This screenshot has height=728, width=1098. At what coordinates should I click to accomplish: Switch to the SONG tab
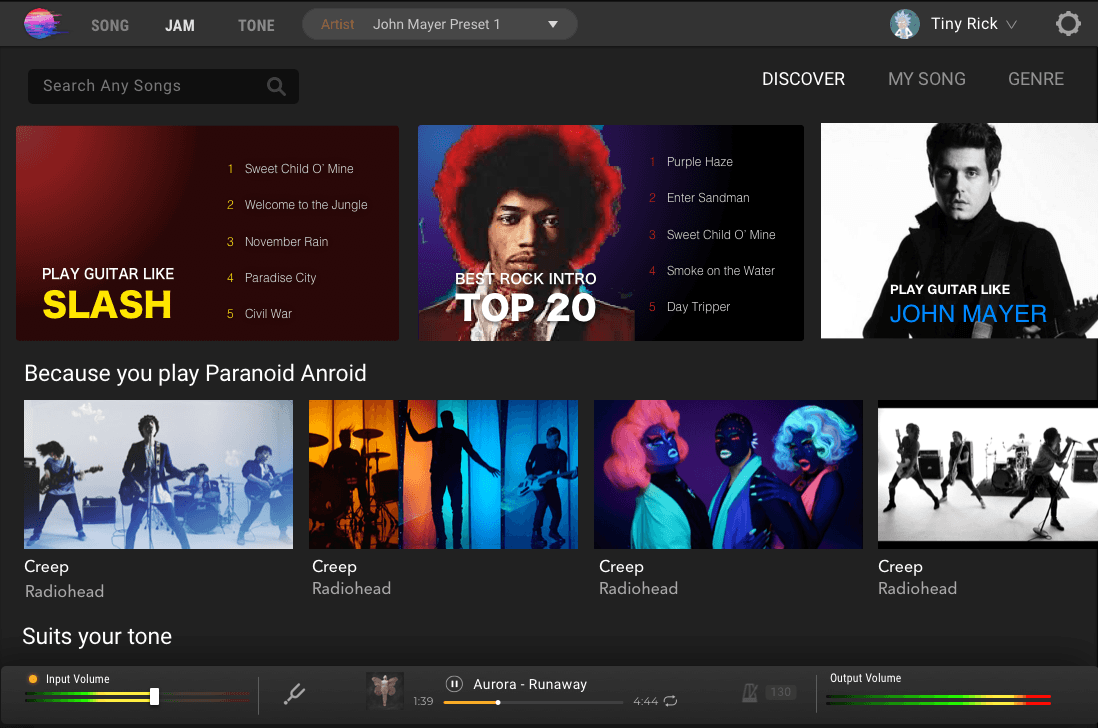(110, 26)
